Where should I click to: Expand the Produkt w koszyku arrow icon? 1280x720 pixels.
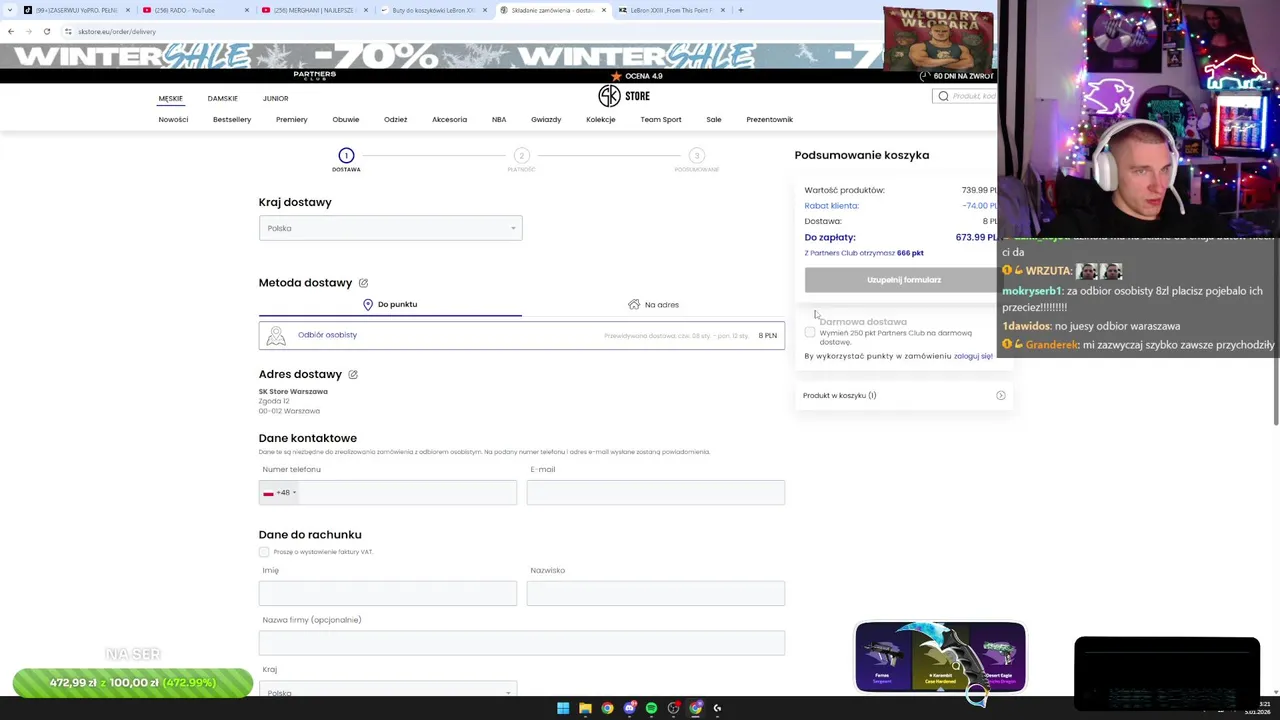tap(1000, 395)
